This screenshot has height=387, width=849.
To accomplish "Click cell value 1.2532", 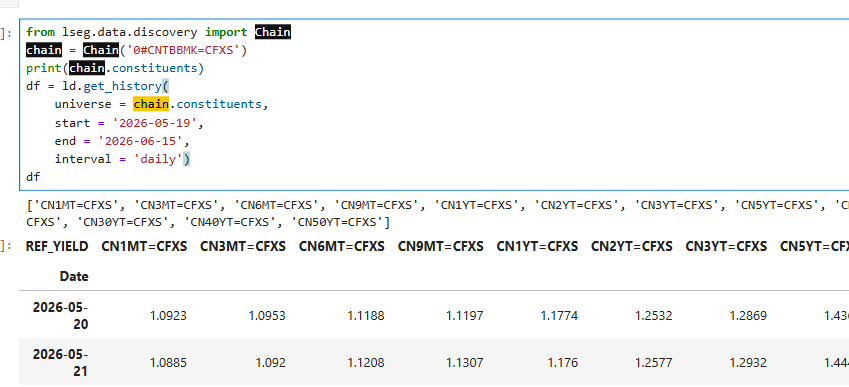I will click(x=654, y=316).
